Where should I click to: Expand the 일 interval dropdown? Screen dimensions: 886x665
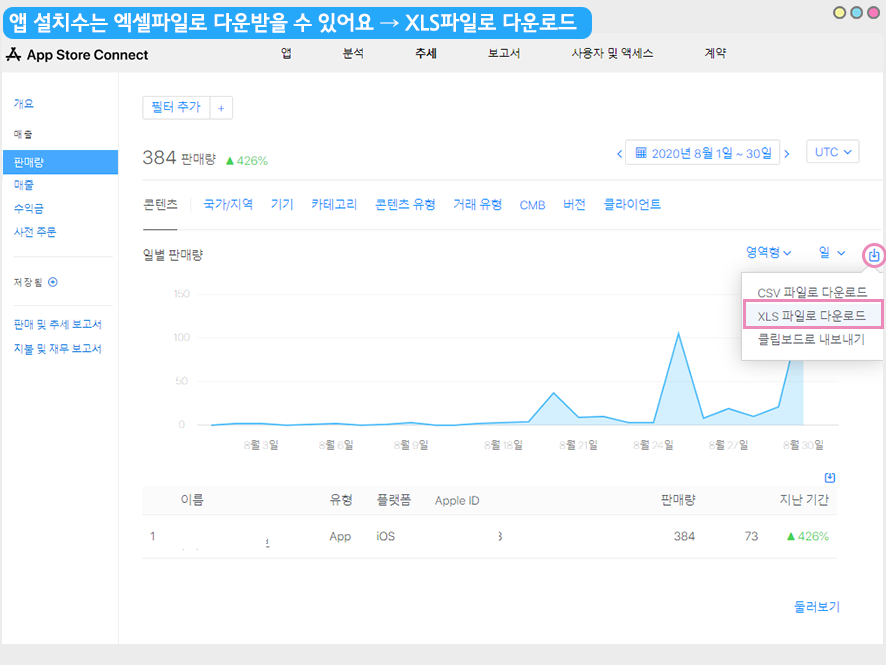click(x=832, y=253)
